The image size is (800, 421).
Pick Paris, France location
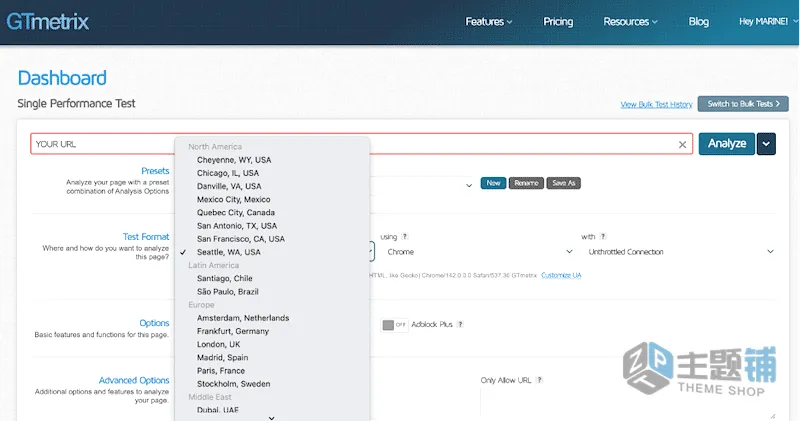click(x=221, y=371)
